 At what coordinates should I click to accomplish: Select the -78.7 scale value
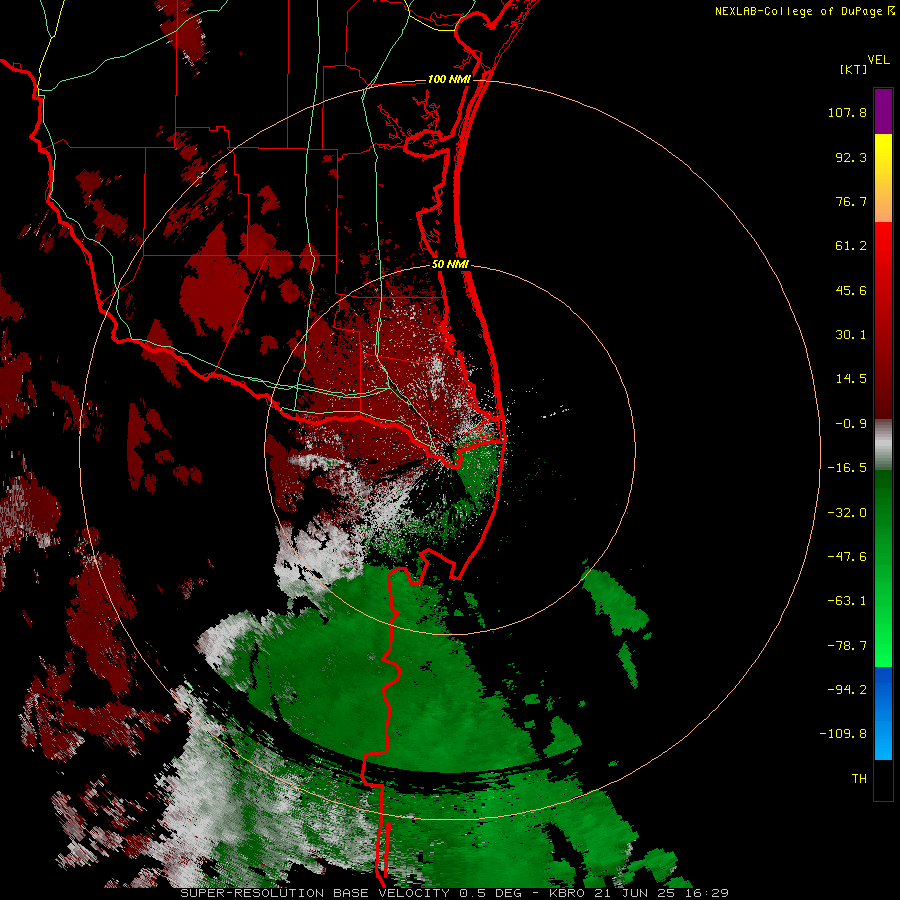click(x=847, y=646)
